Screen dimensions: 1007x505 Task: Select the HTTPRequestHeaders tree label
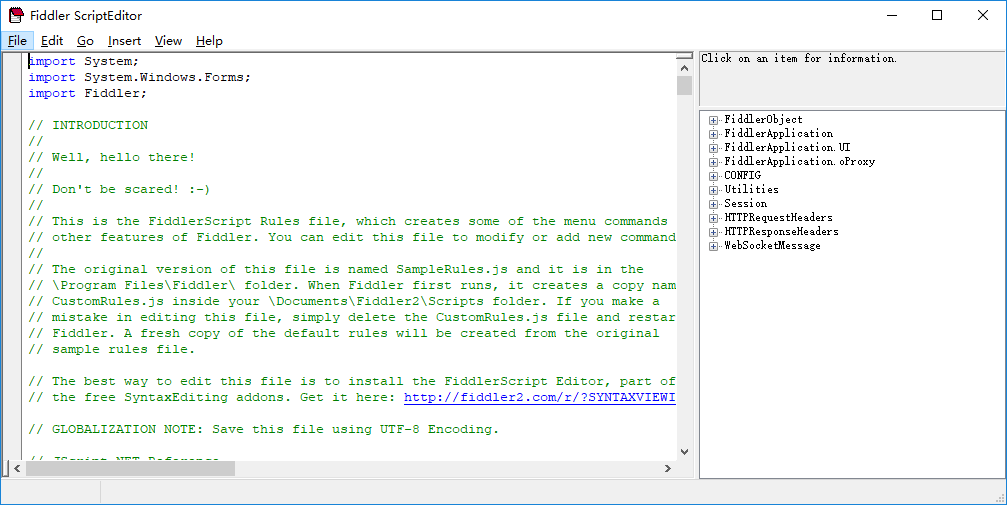pos(778,218)
